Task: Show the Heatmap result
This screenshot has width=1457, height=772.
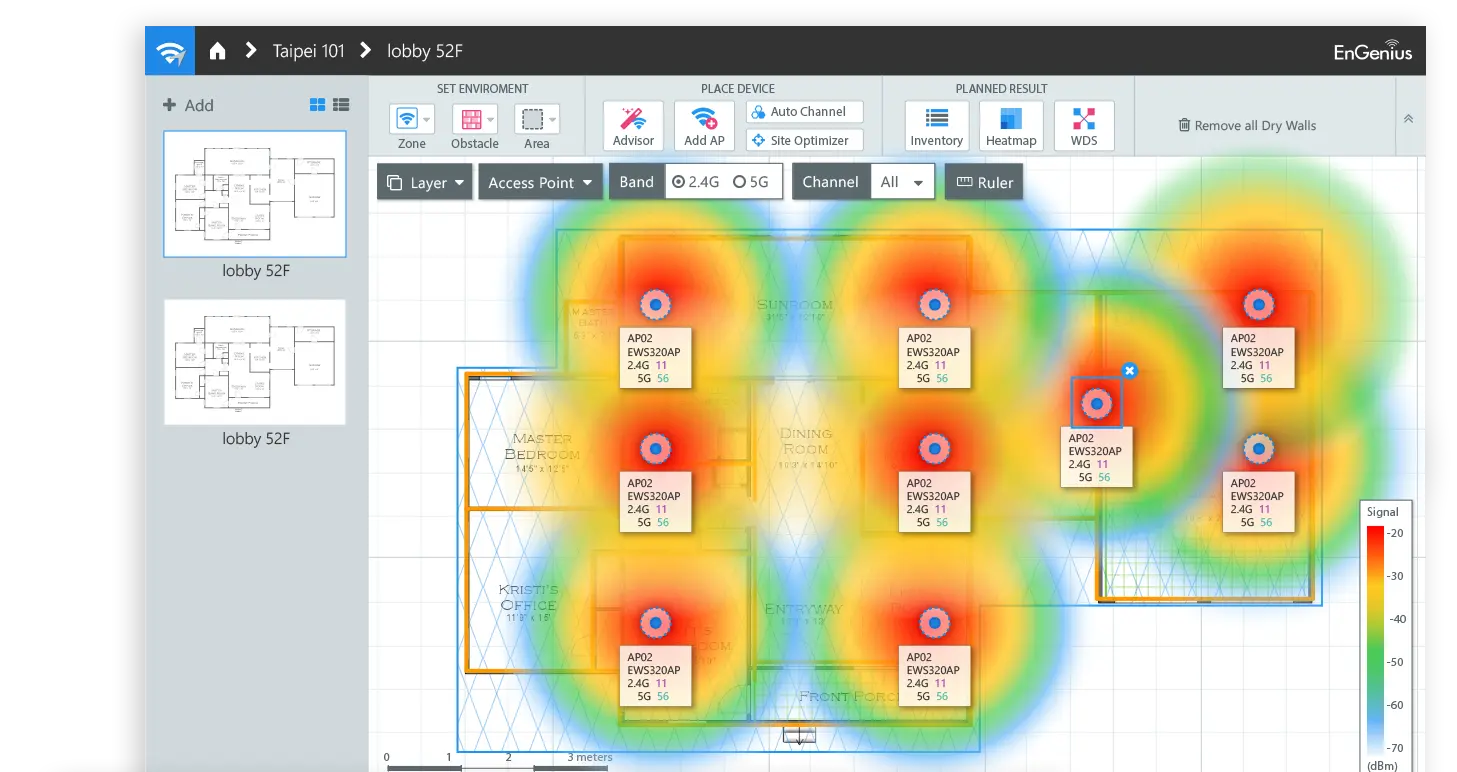Action: point(1011,126)
